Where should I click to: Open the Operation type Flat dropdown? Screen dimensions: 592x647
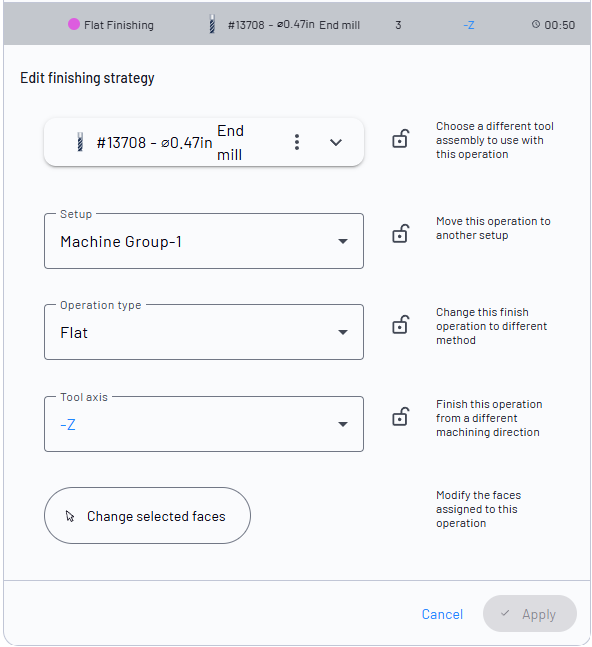point(204,332)
